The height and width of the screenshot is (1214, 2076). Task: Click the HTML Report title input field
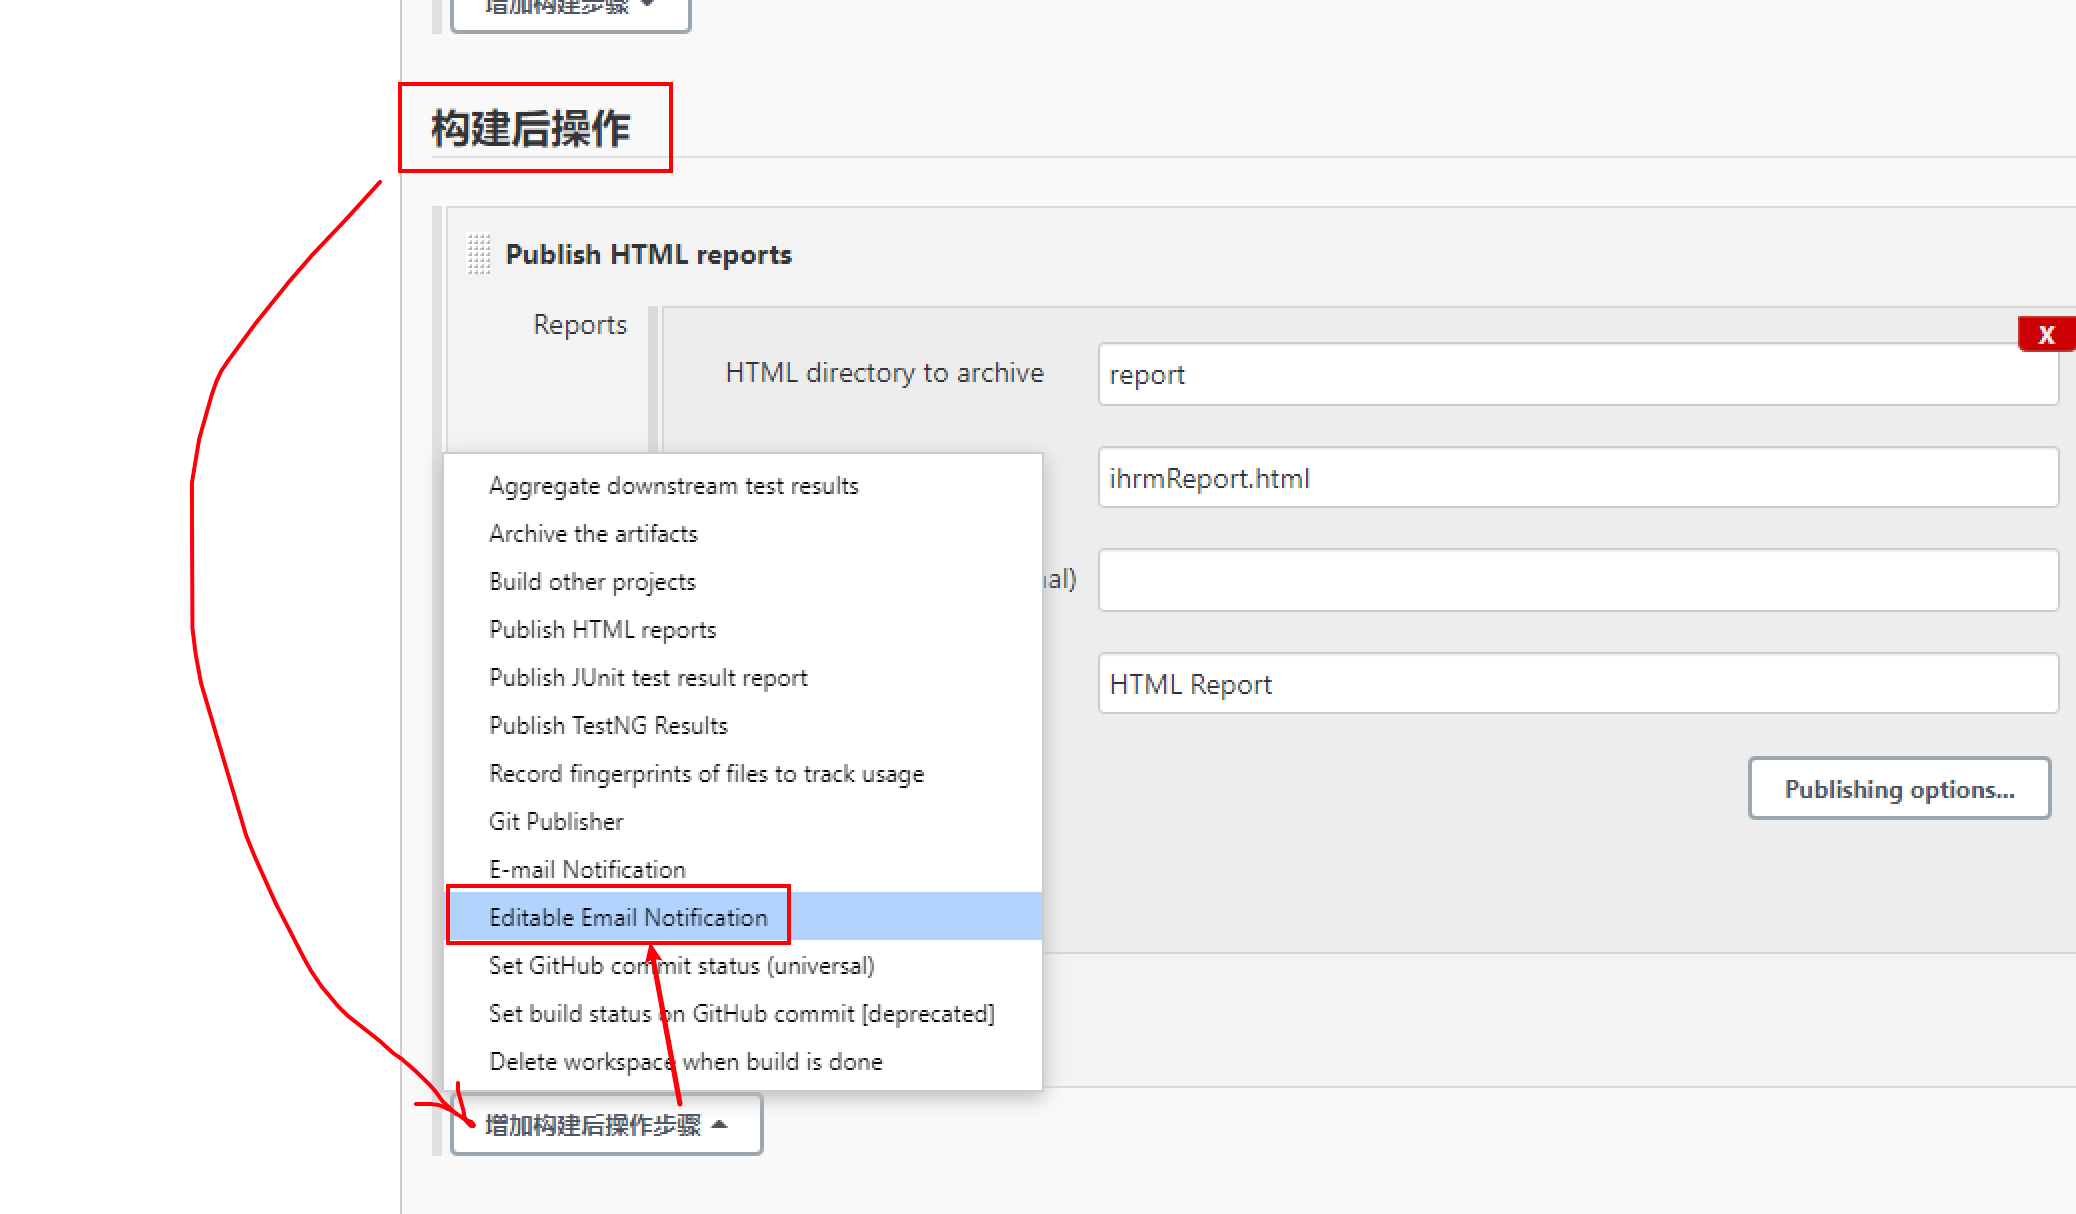pyautogui.click(x=1577, y=684)
